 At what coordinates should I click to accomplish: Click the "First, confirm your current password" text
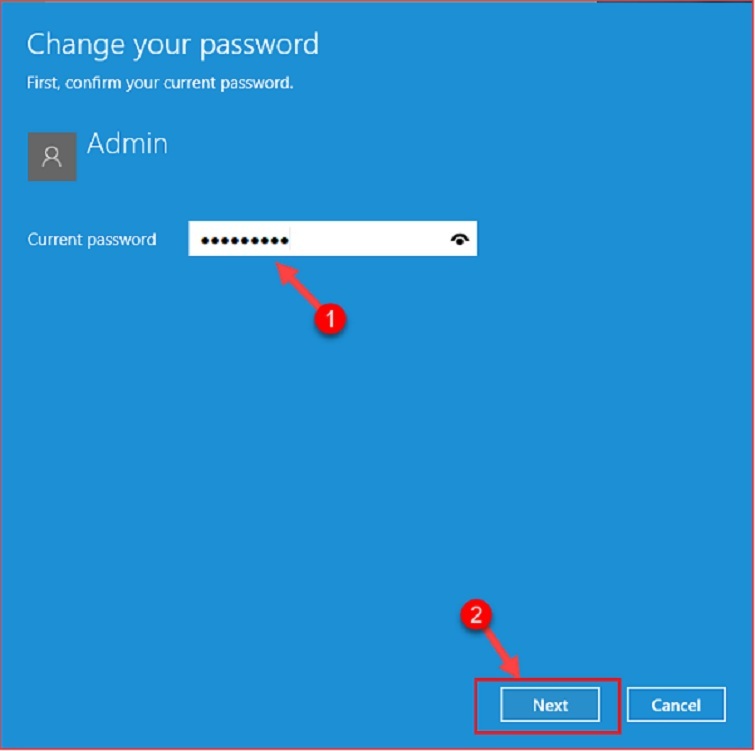click(x=160, y=83)
